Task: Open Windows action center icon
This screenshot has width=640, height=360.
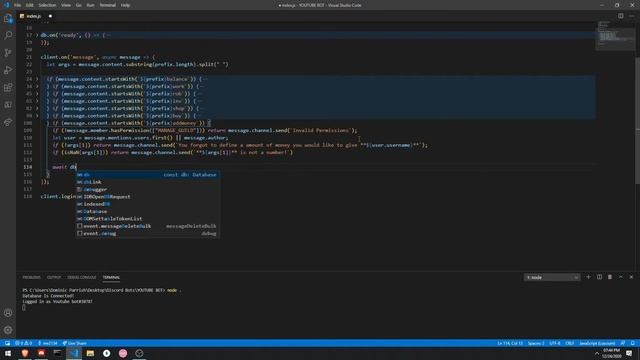Action: click(x=629, y=353)
